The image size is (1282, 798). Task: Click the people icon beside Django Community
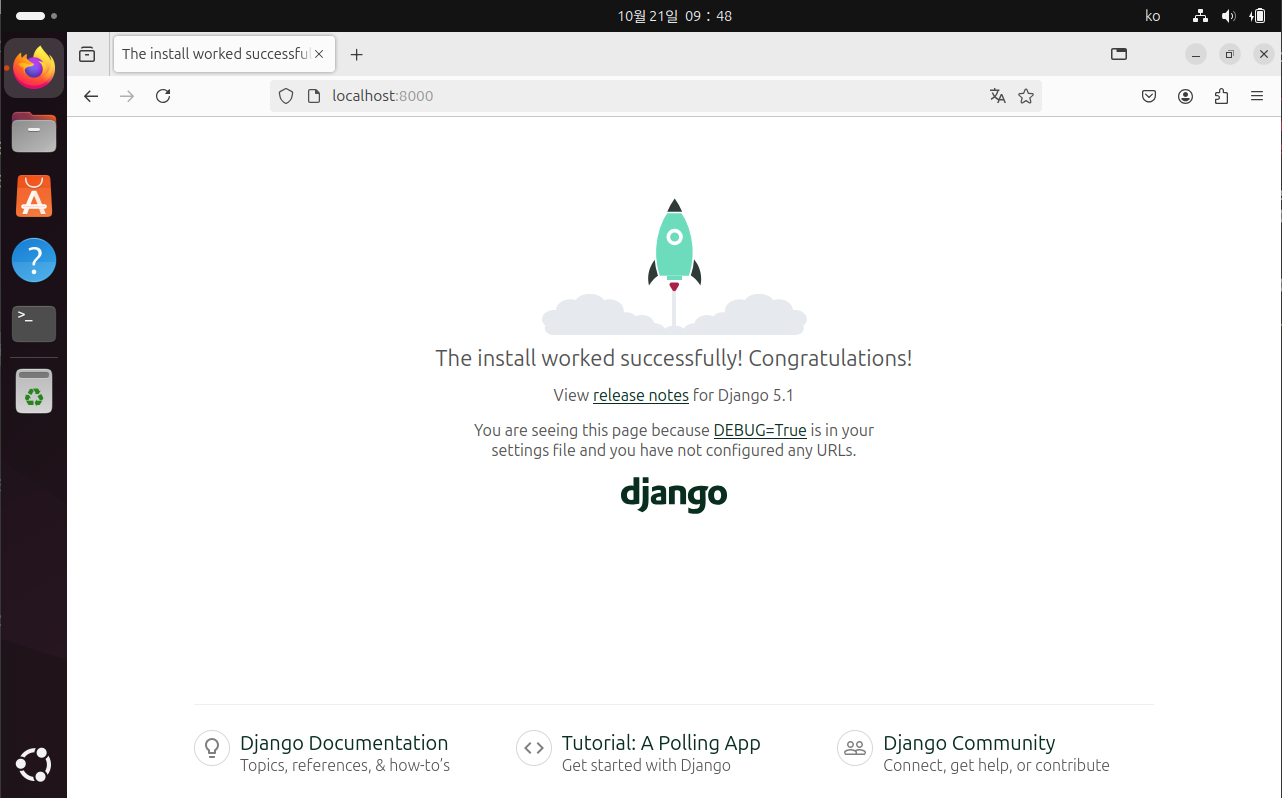pos(855,748)
